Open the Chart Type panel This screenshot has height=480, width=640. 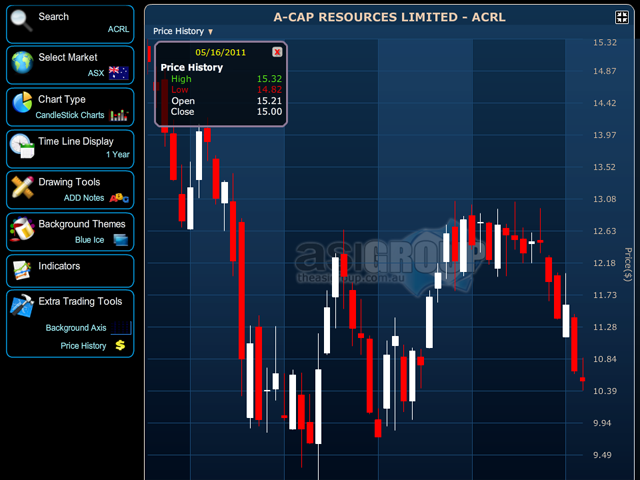(70, 107)
